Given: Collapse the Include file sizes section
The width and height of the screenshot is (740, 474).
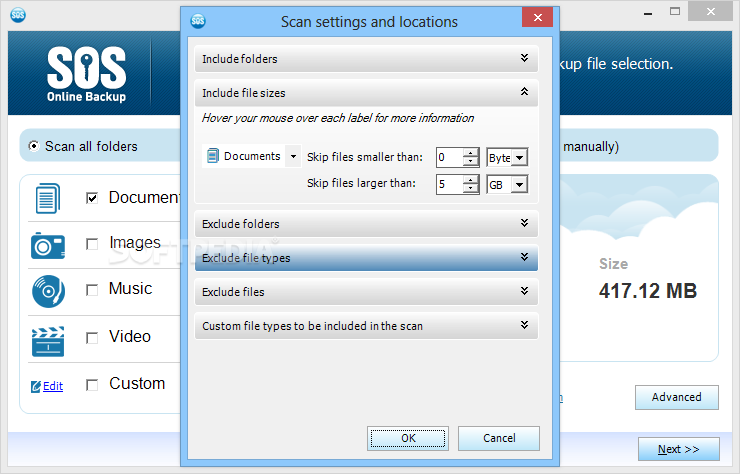Looking at the screenshot, I should (x=366, y=93).
